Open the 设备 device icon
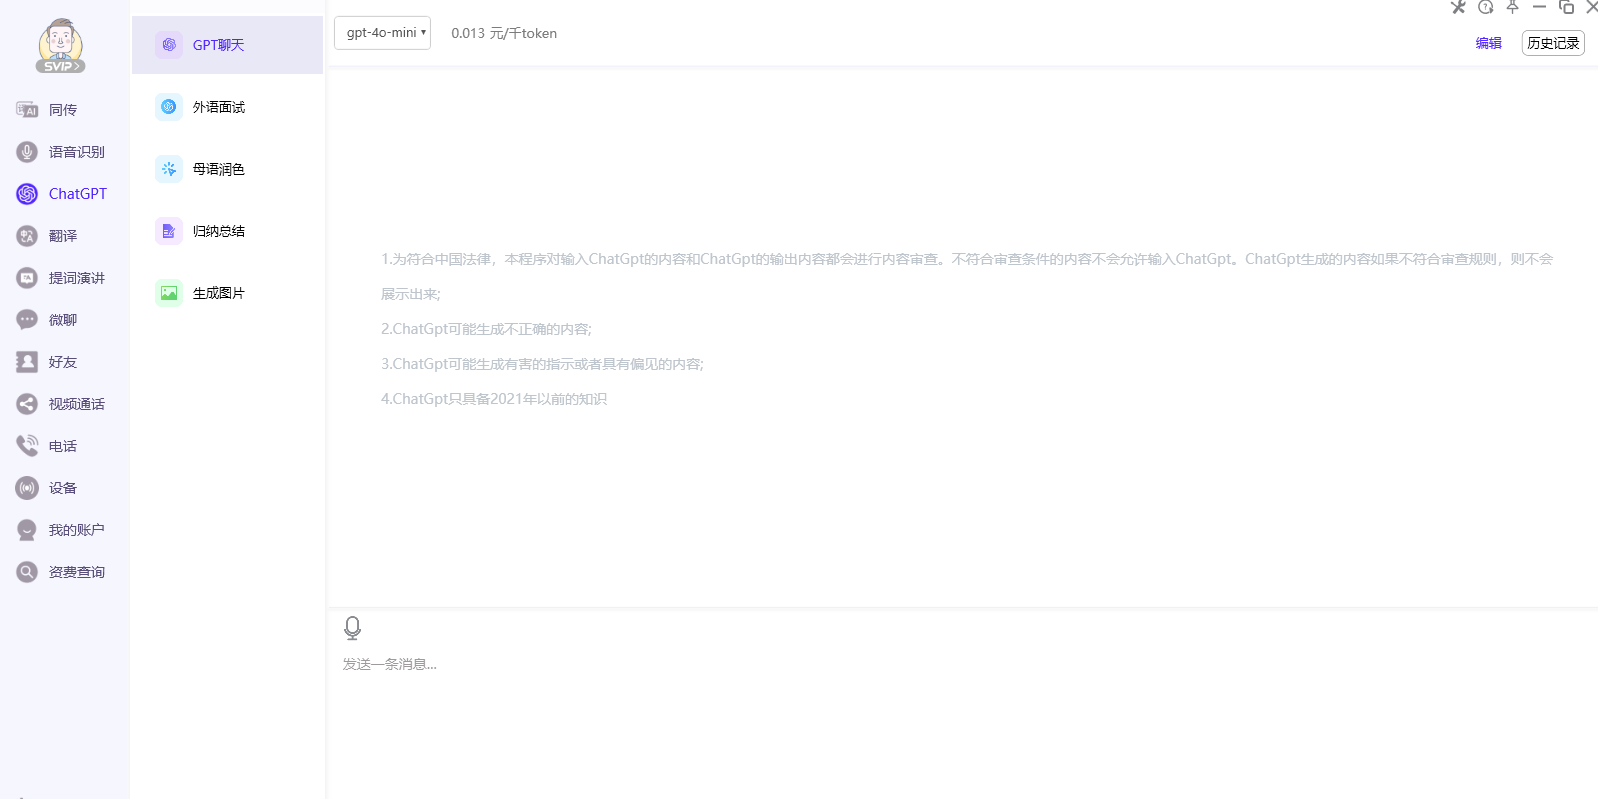The height and width of the screenshot is (799, 1598). pyautogui.click(x=27, y=488)
